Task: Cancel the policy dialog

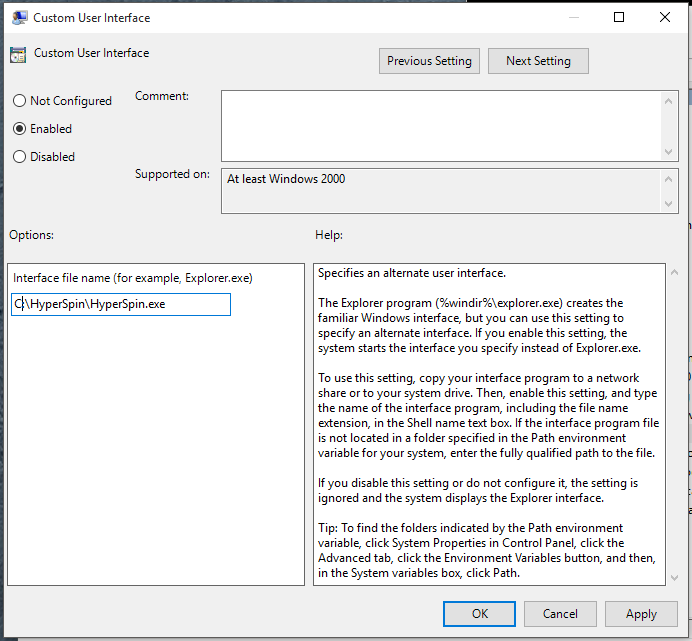Action: pyautogui.click(x=560, y=614)
